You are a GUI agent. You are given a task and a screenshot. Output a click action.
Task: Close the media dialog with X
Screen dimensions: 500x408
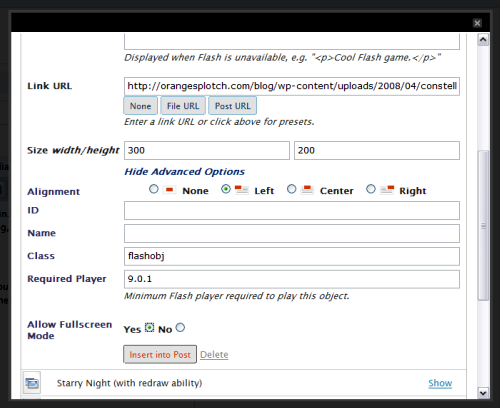tap(477, 23)
